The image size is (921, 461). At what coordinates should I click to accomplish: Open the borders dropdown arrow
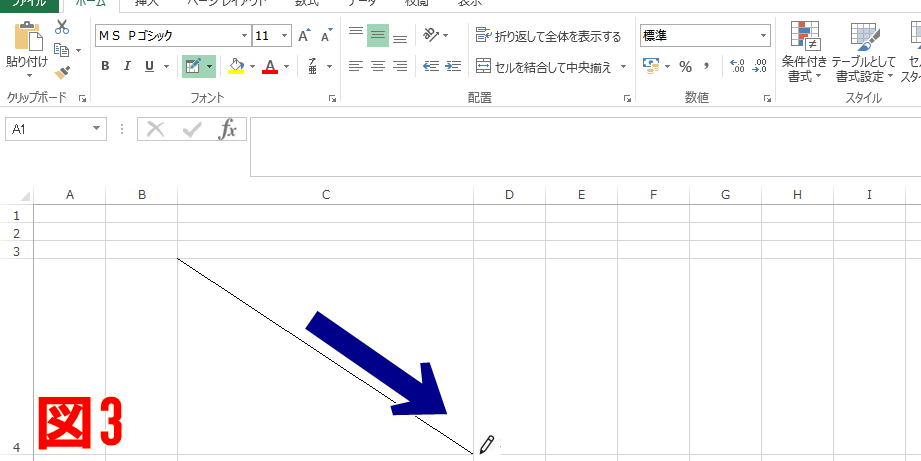coord(210,66)
